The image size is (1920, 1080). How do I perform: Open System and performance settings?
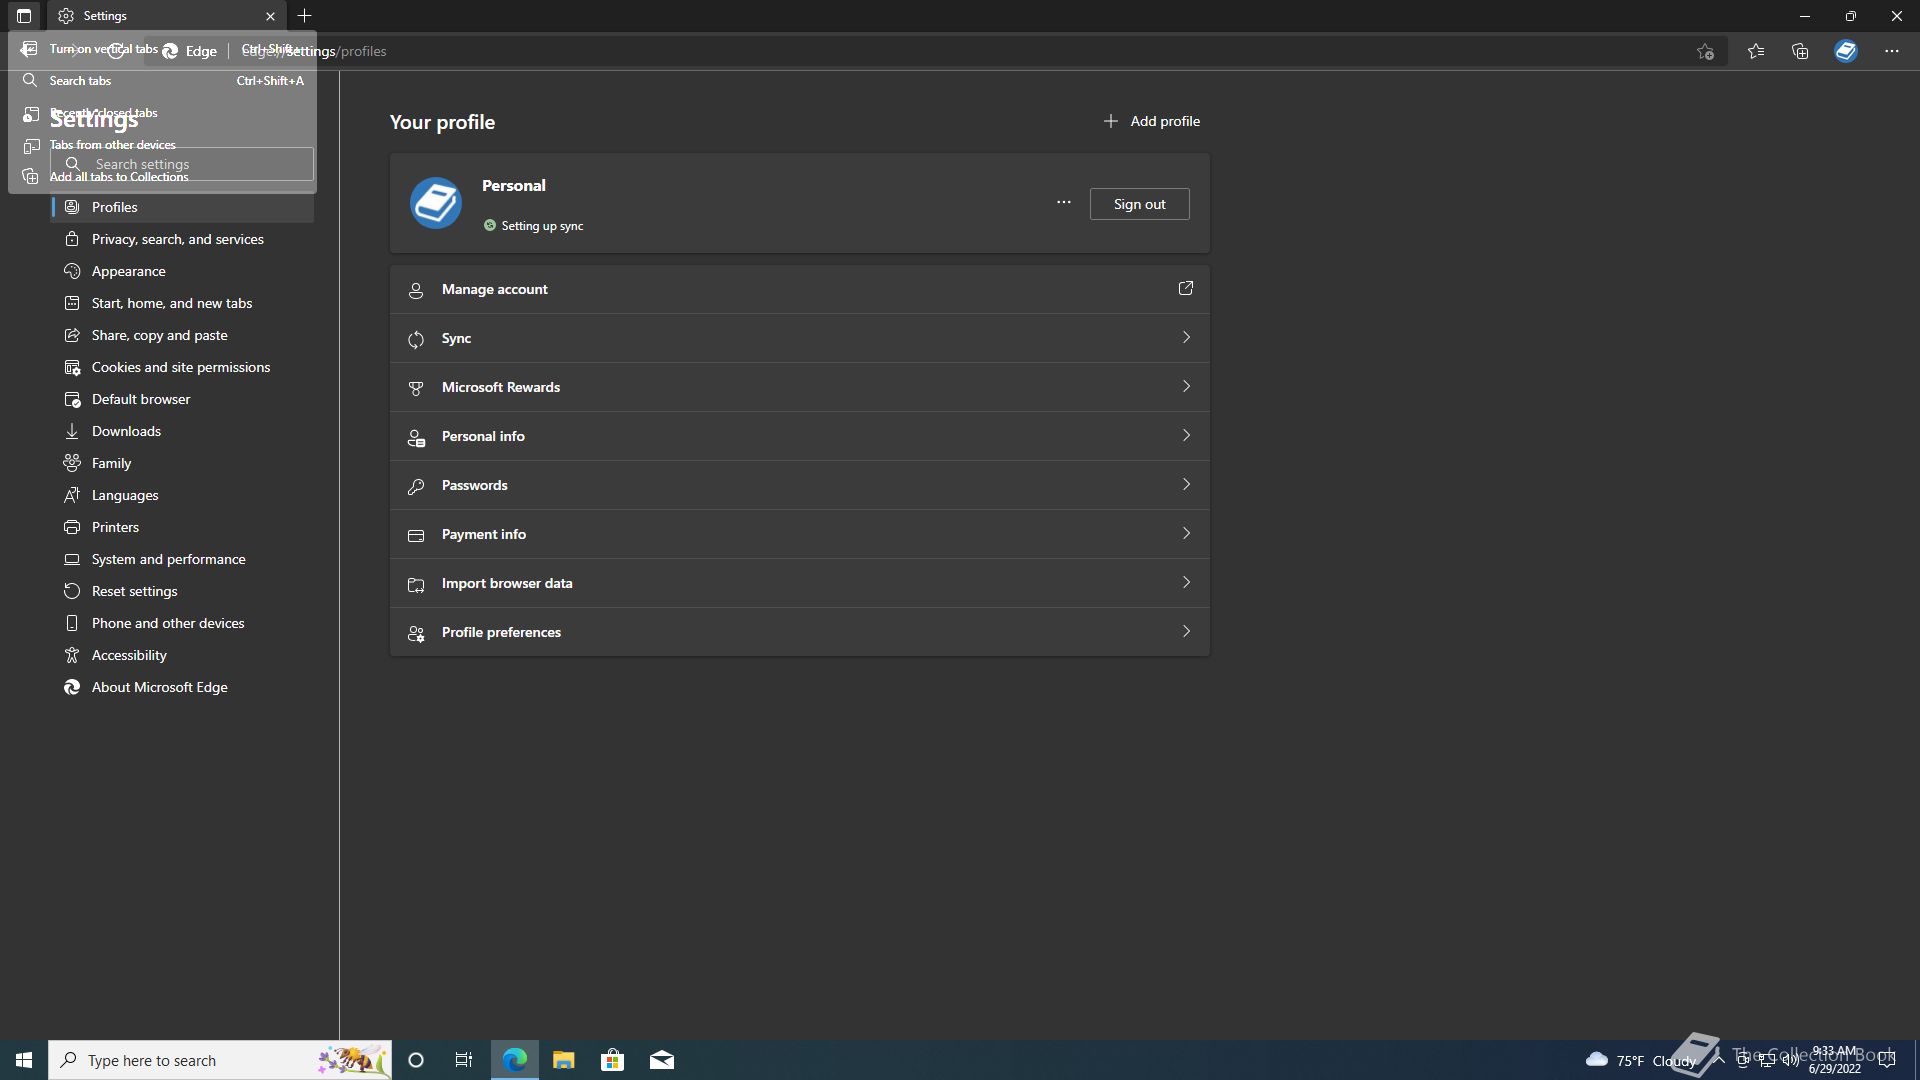[183, 559]
